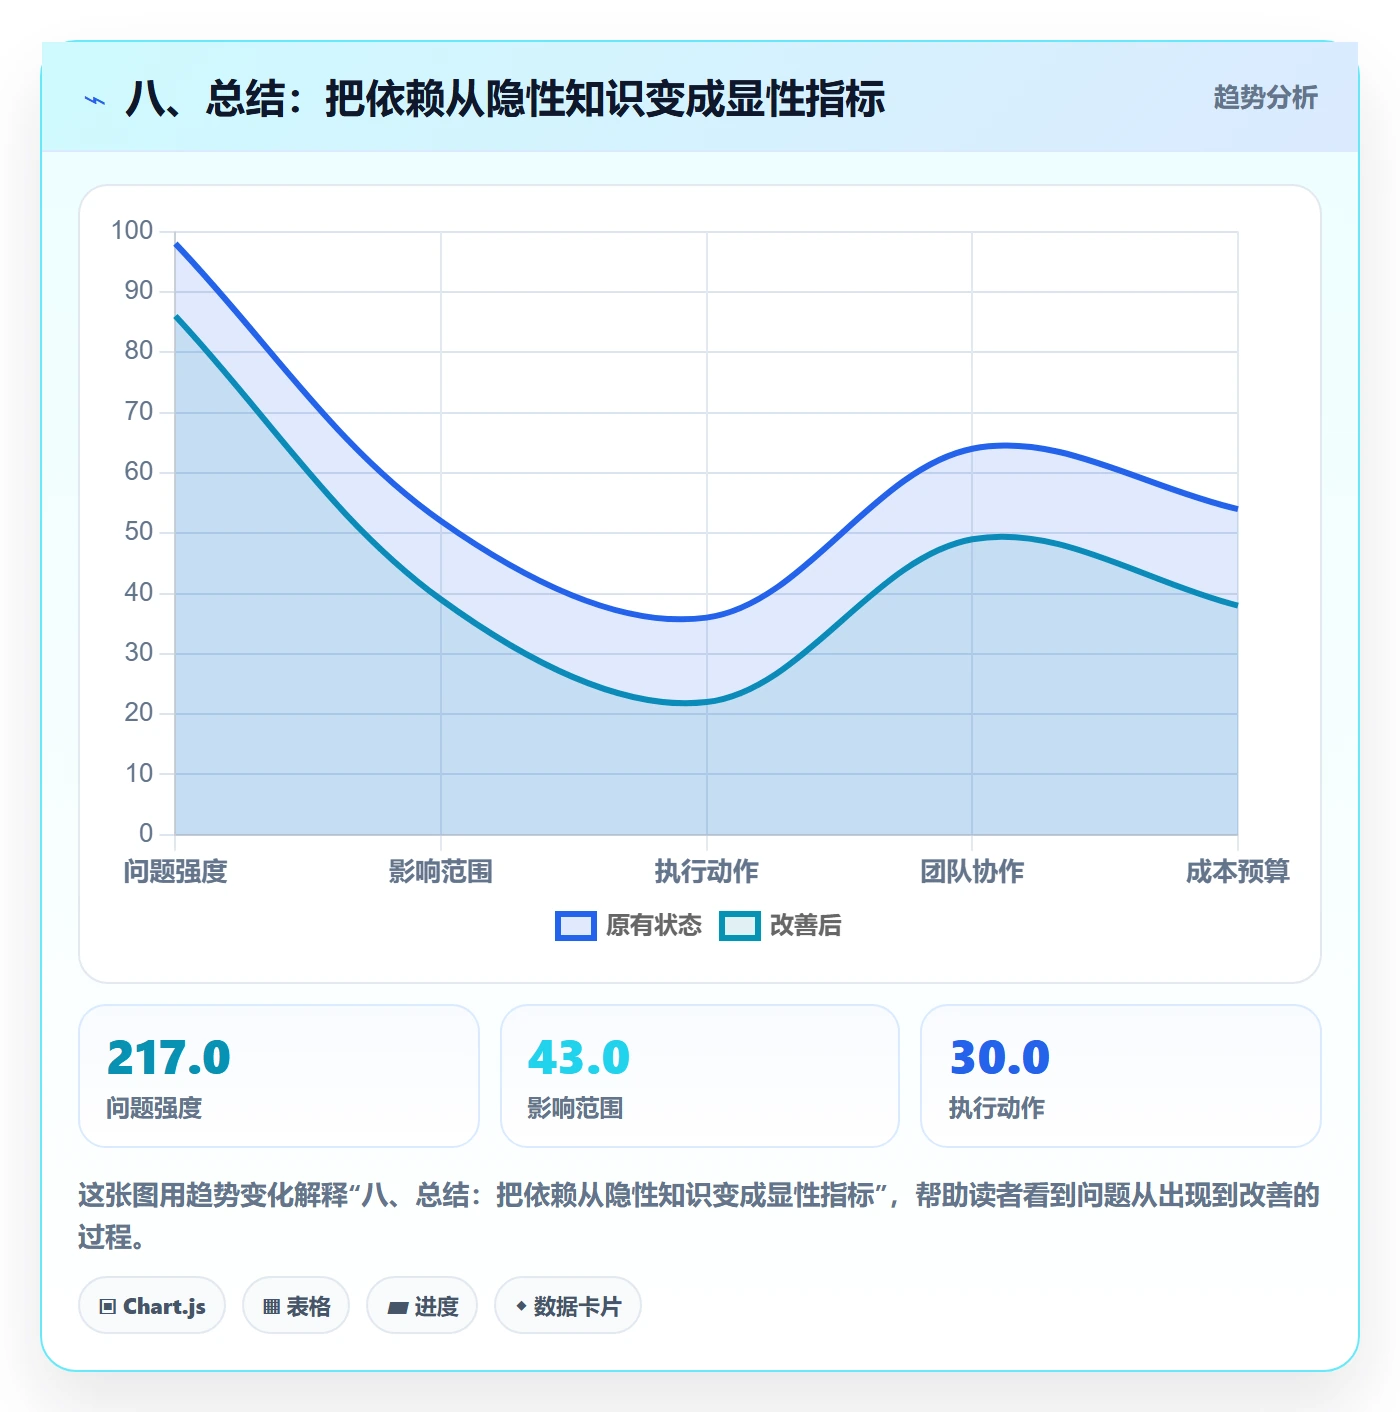The width and height of the screenshot is (1400, 1412).
Task: Click the 100 y-axis value
Action: coord(132,231)
